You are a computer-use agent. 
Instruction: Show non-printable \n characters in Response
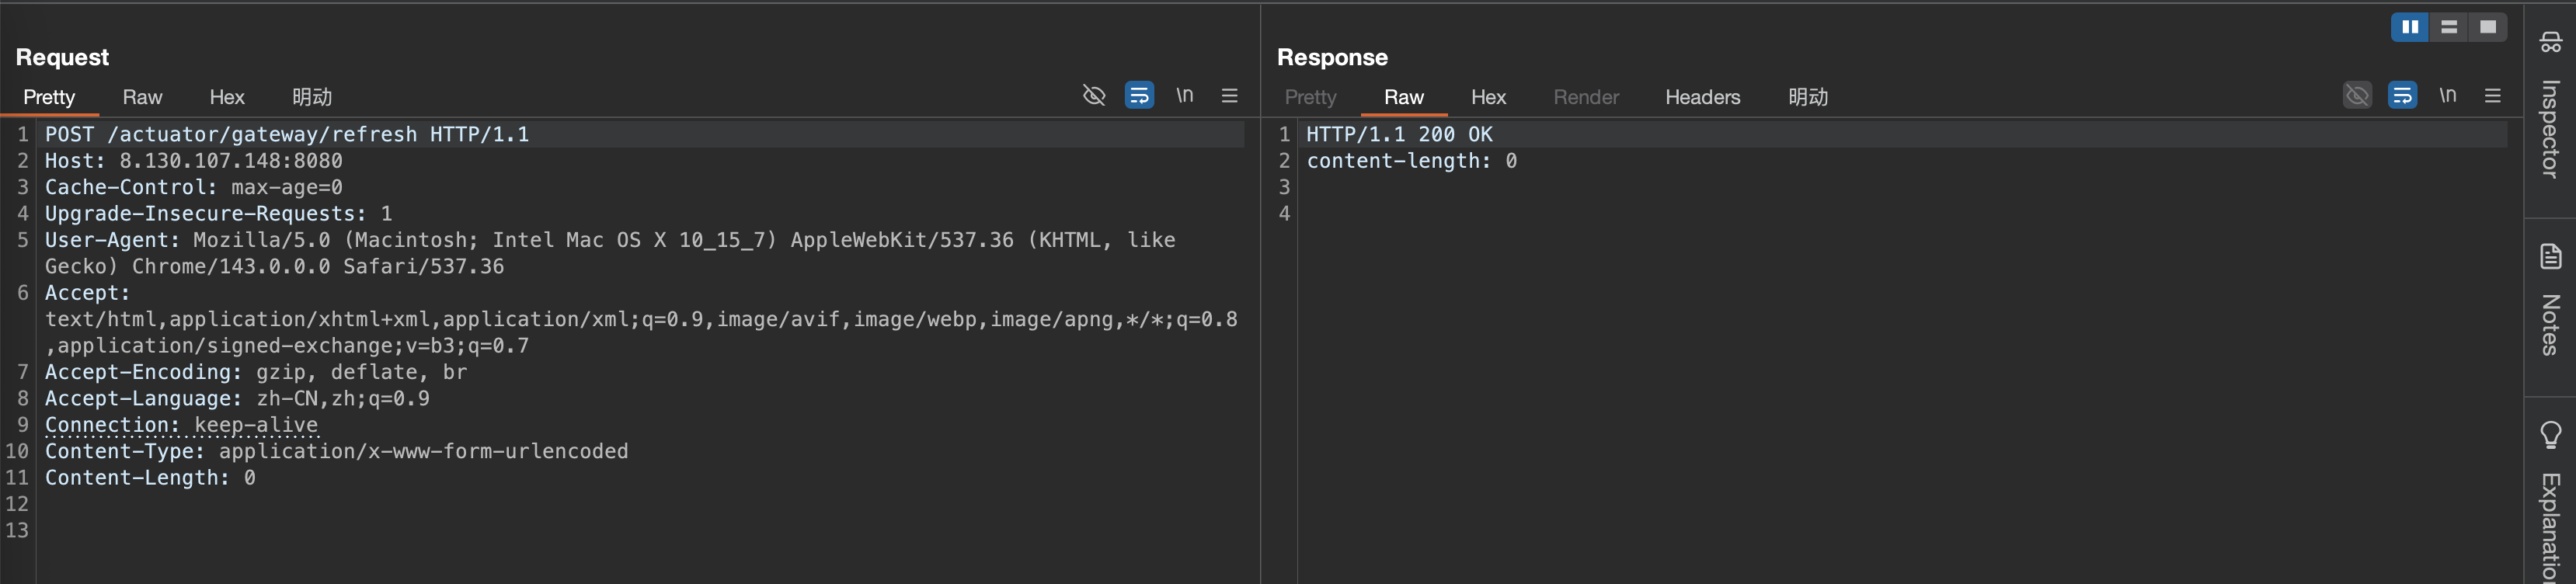pyautogui.click(x=2448, y=96)
